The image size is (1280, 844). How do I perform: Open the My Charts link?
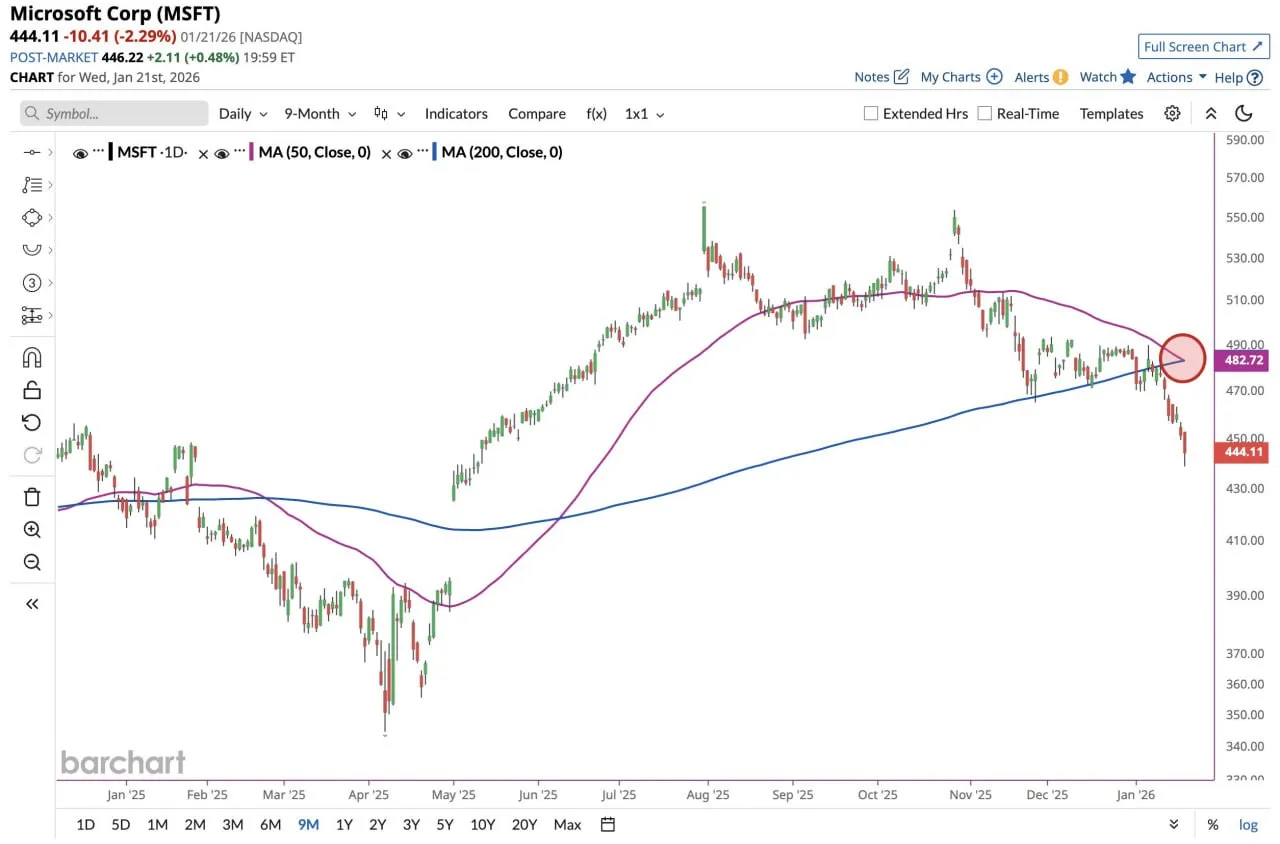[x=960, y=77]
